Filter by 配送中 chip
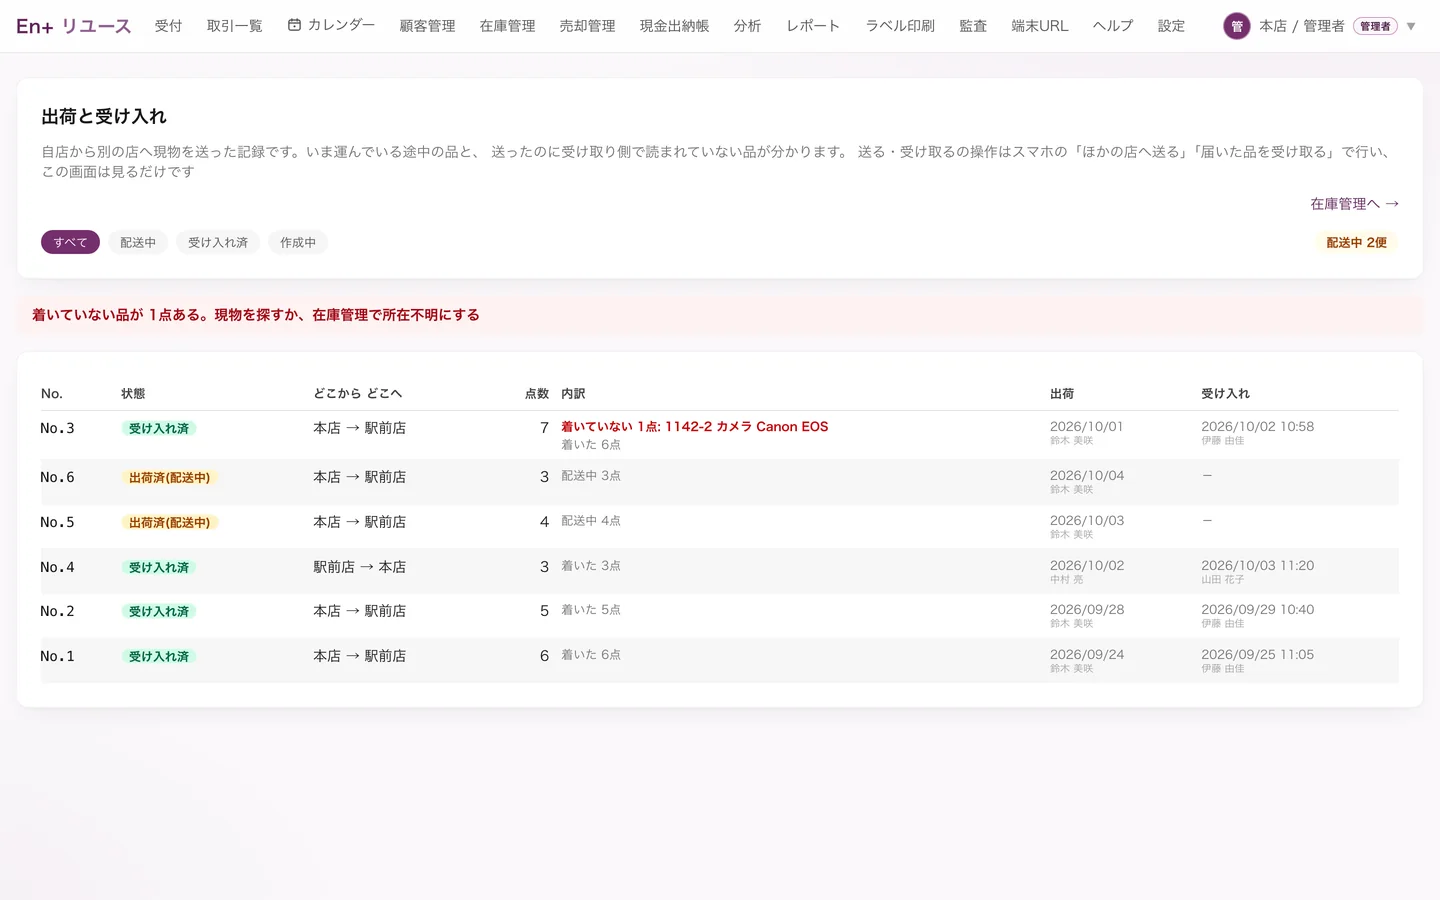The width and height of the screenshot is (1440, 900). (138, 242)
